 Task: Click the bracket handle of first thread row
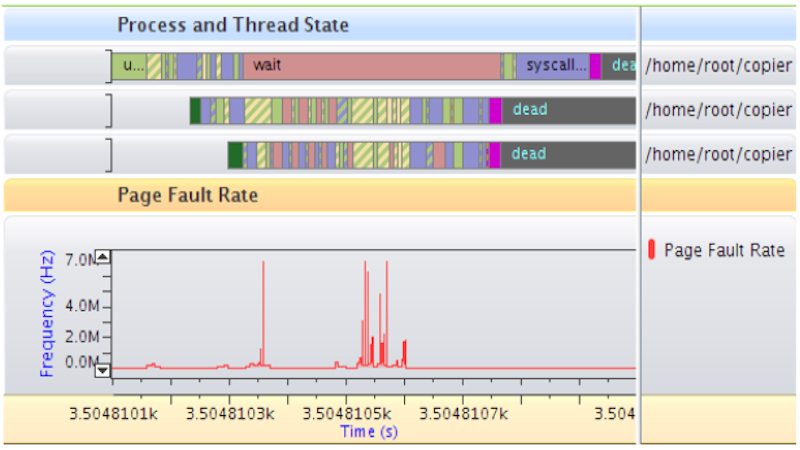pos(109,66)
